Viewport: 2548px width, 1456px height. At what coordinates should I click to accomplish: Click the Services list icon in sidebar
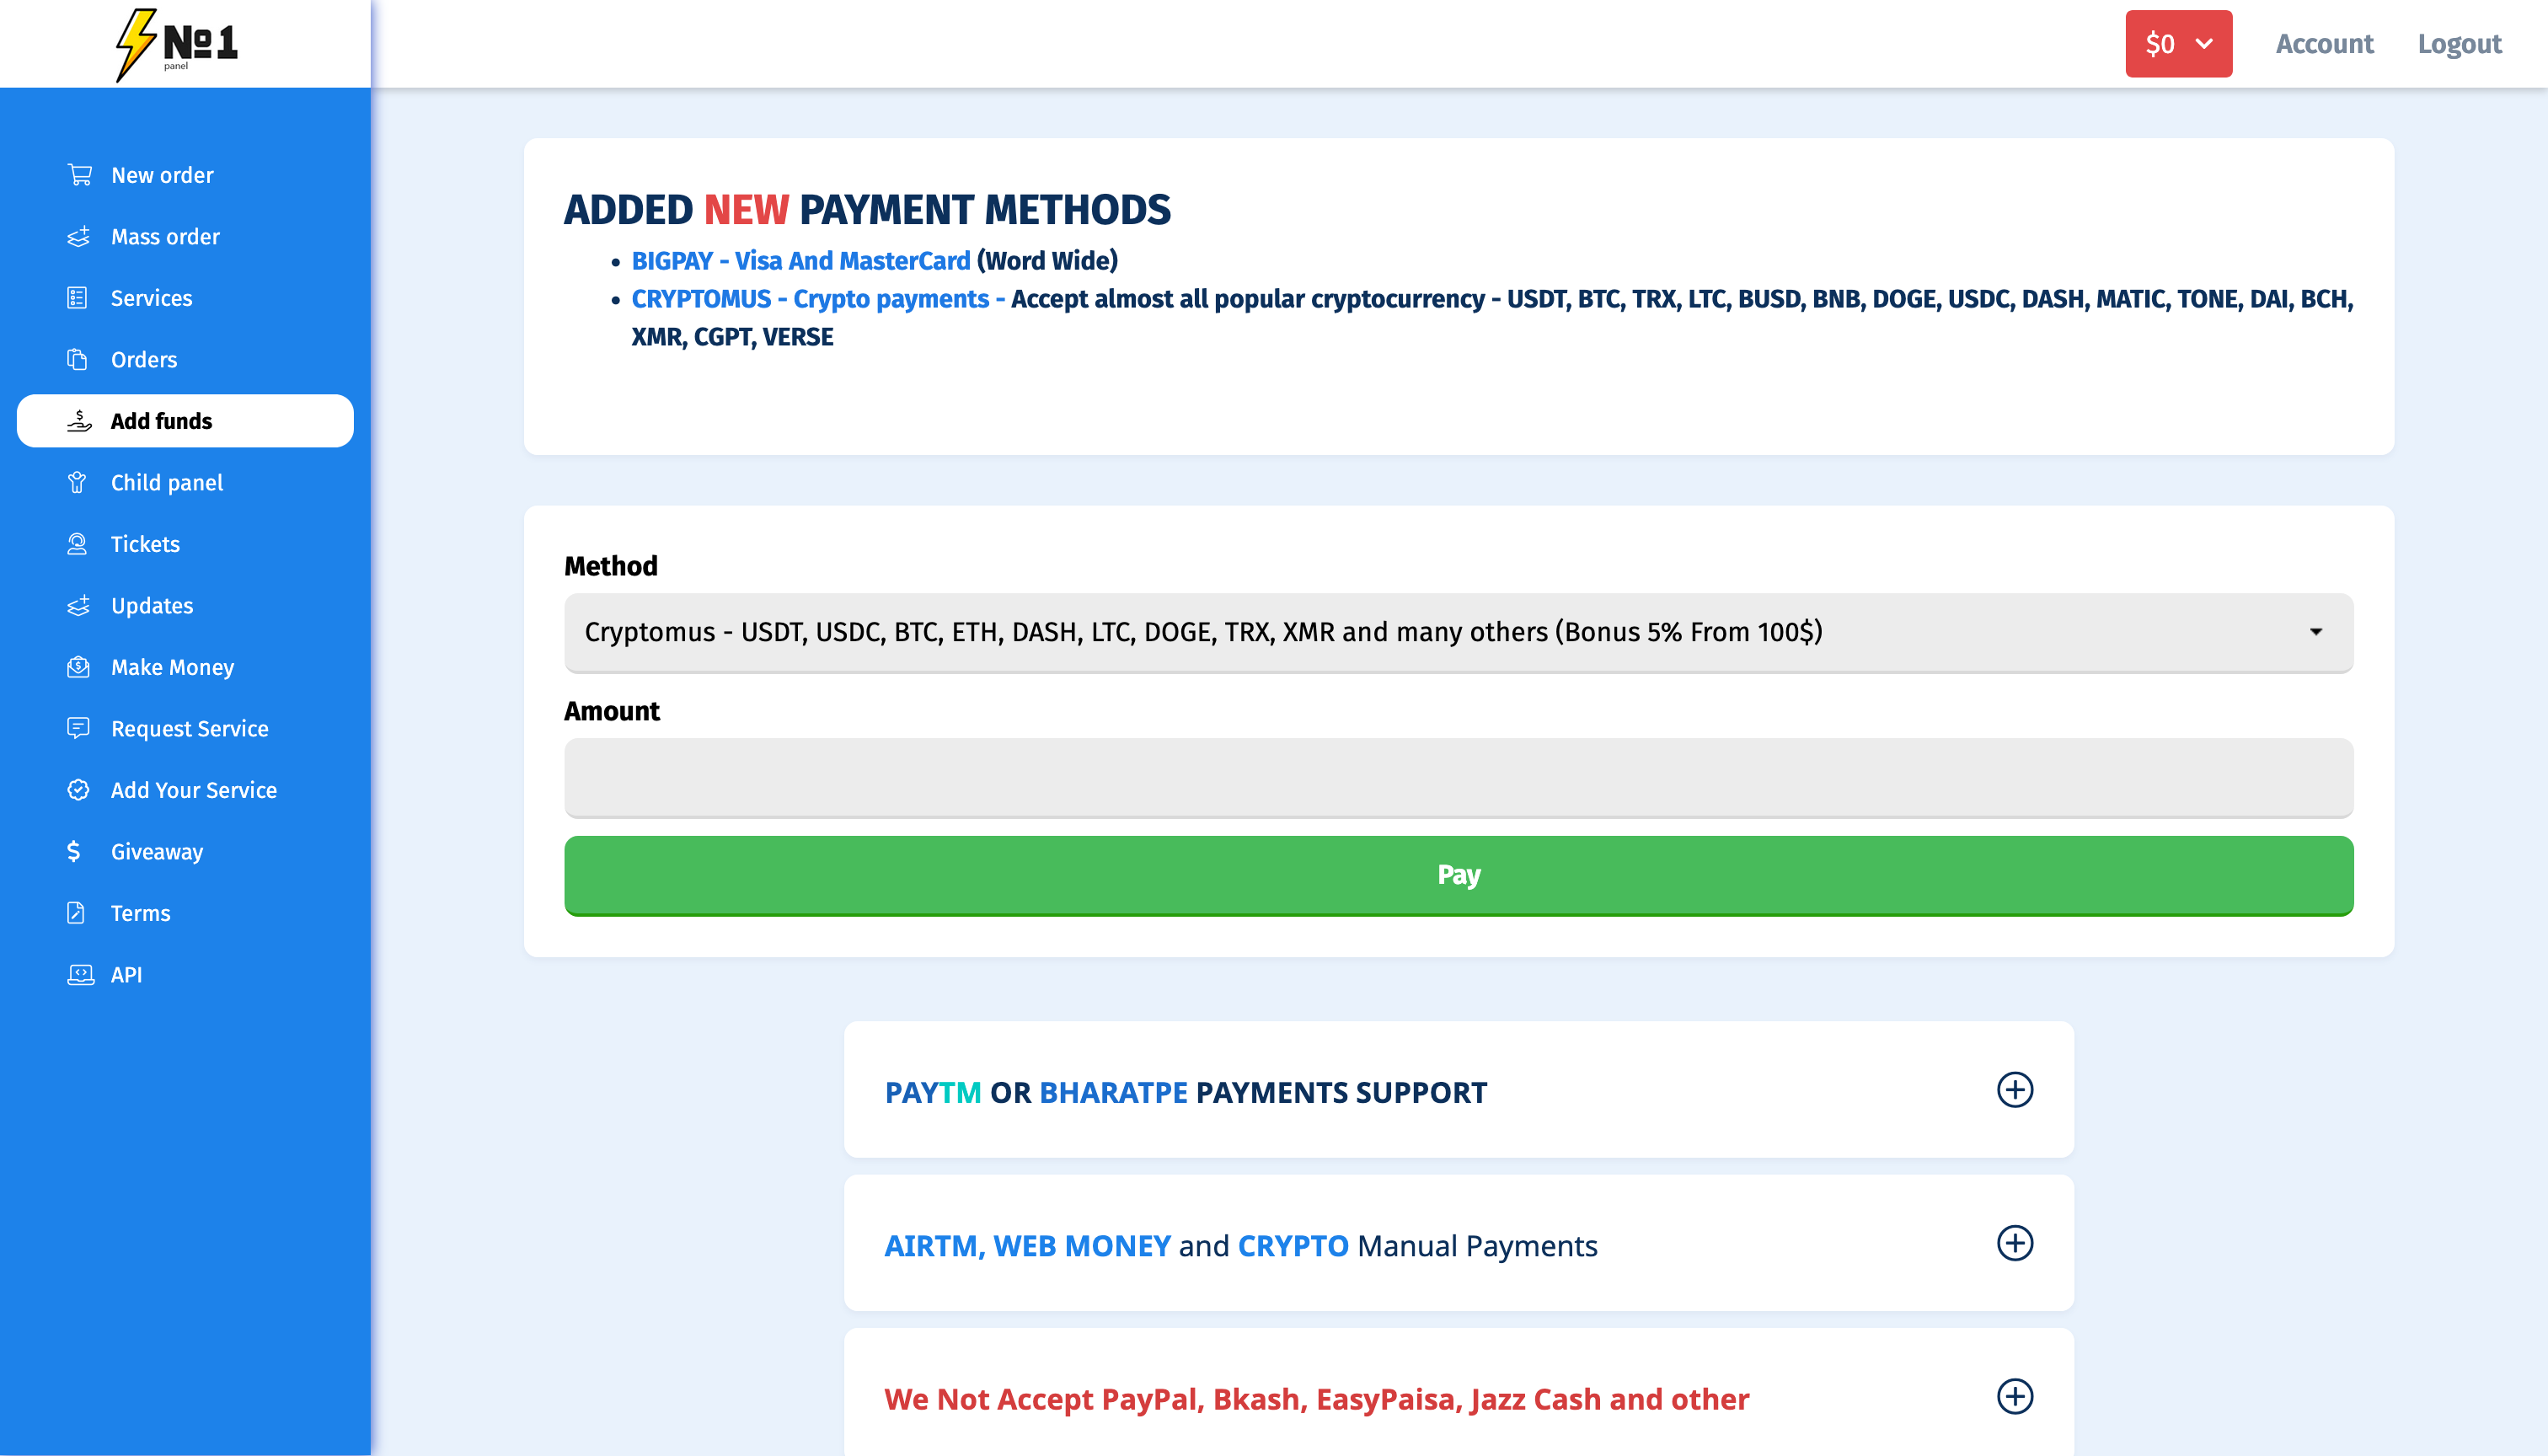77,298
